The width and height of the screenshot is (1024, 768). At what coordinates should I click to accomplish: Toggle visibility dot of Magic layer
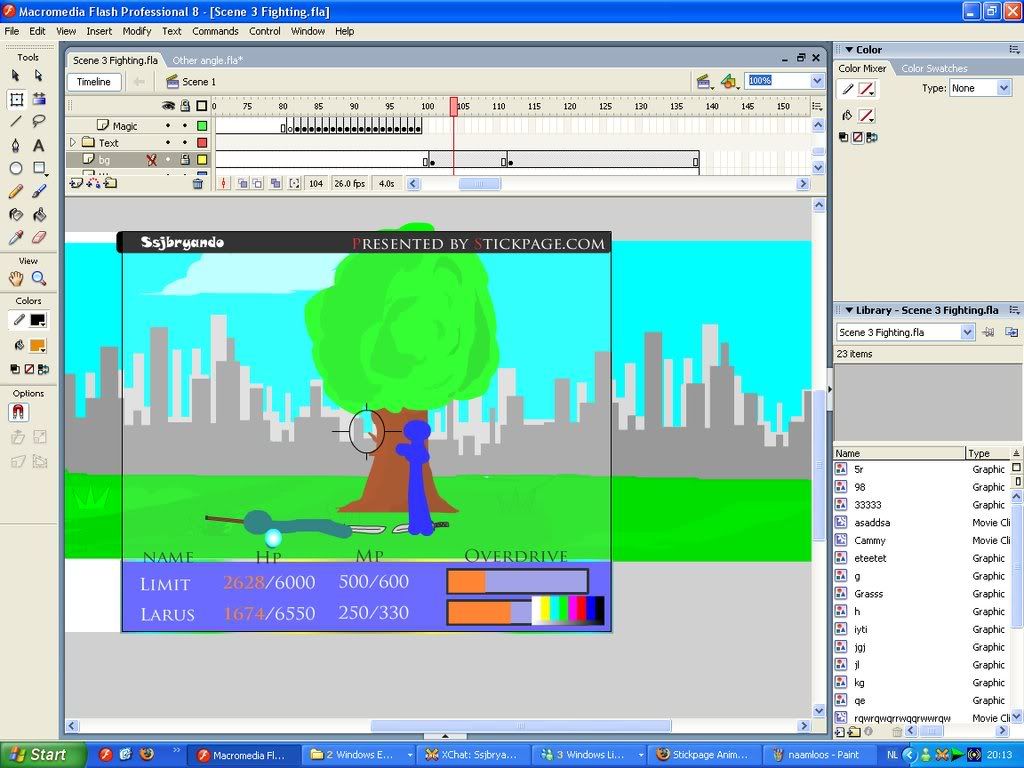point(169,126)
